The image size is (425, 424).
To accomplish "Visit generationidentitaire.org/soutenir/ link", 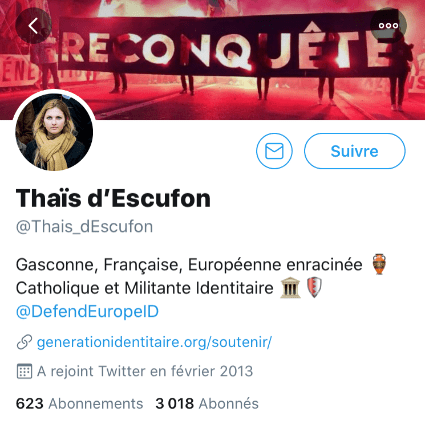I will point(154,342).
